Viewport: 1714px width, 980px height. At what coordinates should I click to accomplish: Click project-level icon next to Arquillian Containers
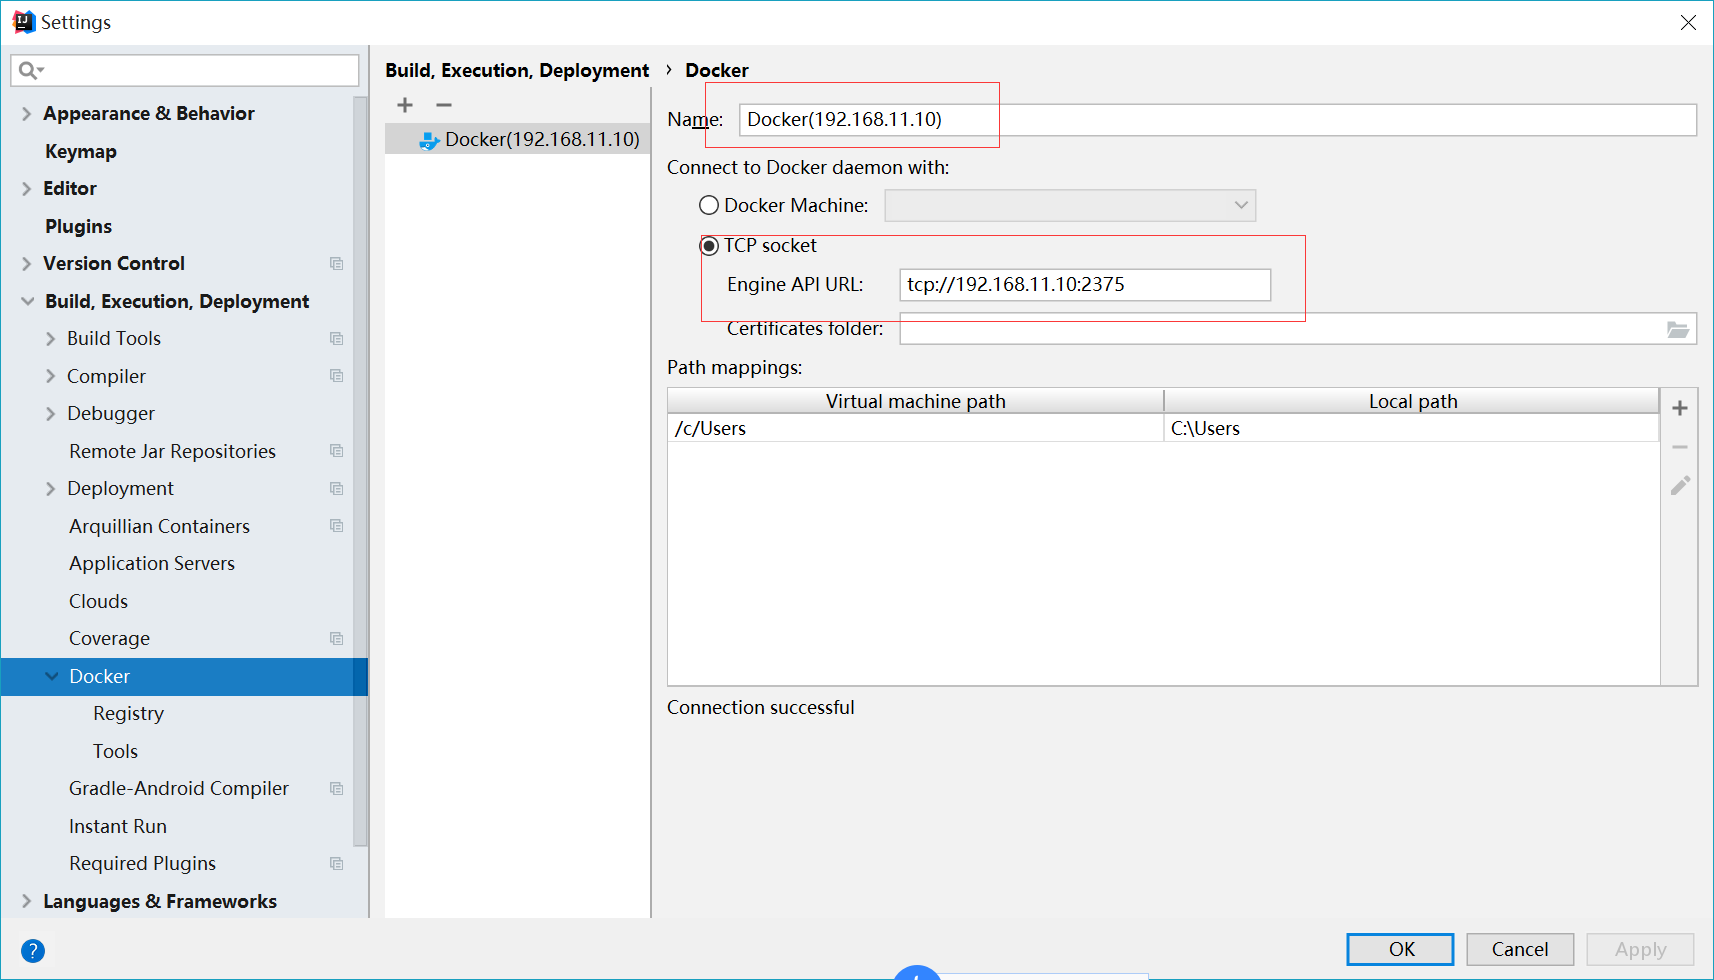(x=336, y=526)
